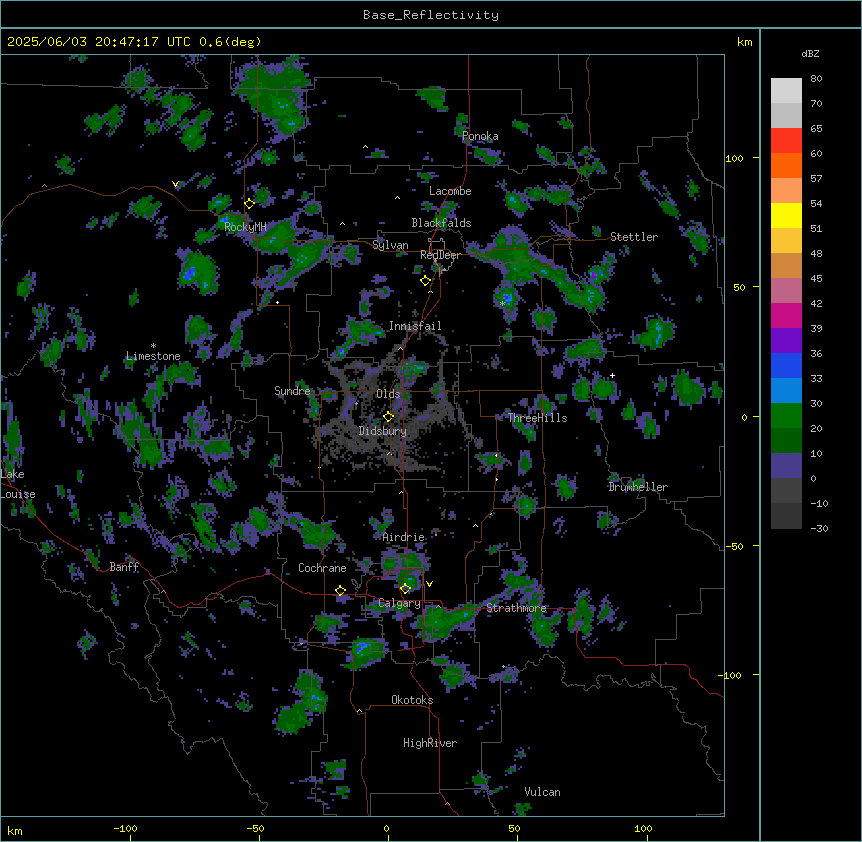Click the yellow color swatch at 54 dBZ
Screen dimensions: 862x842
pyautogui.click(x=786, y=216)
